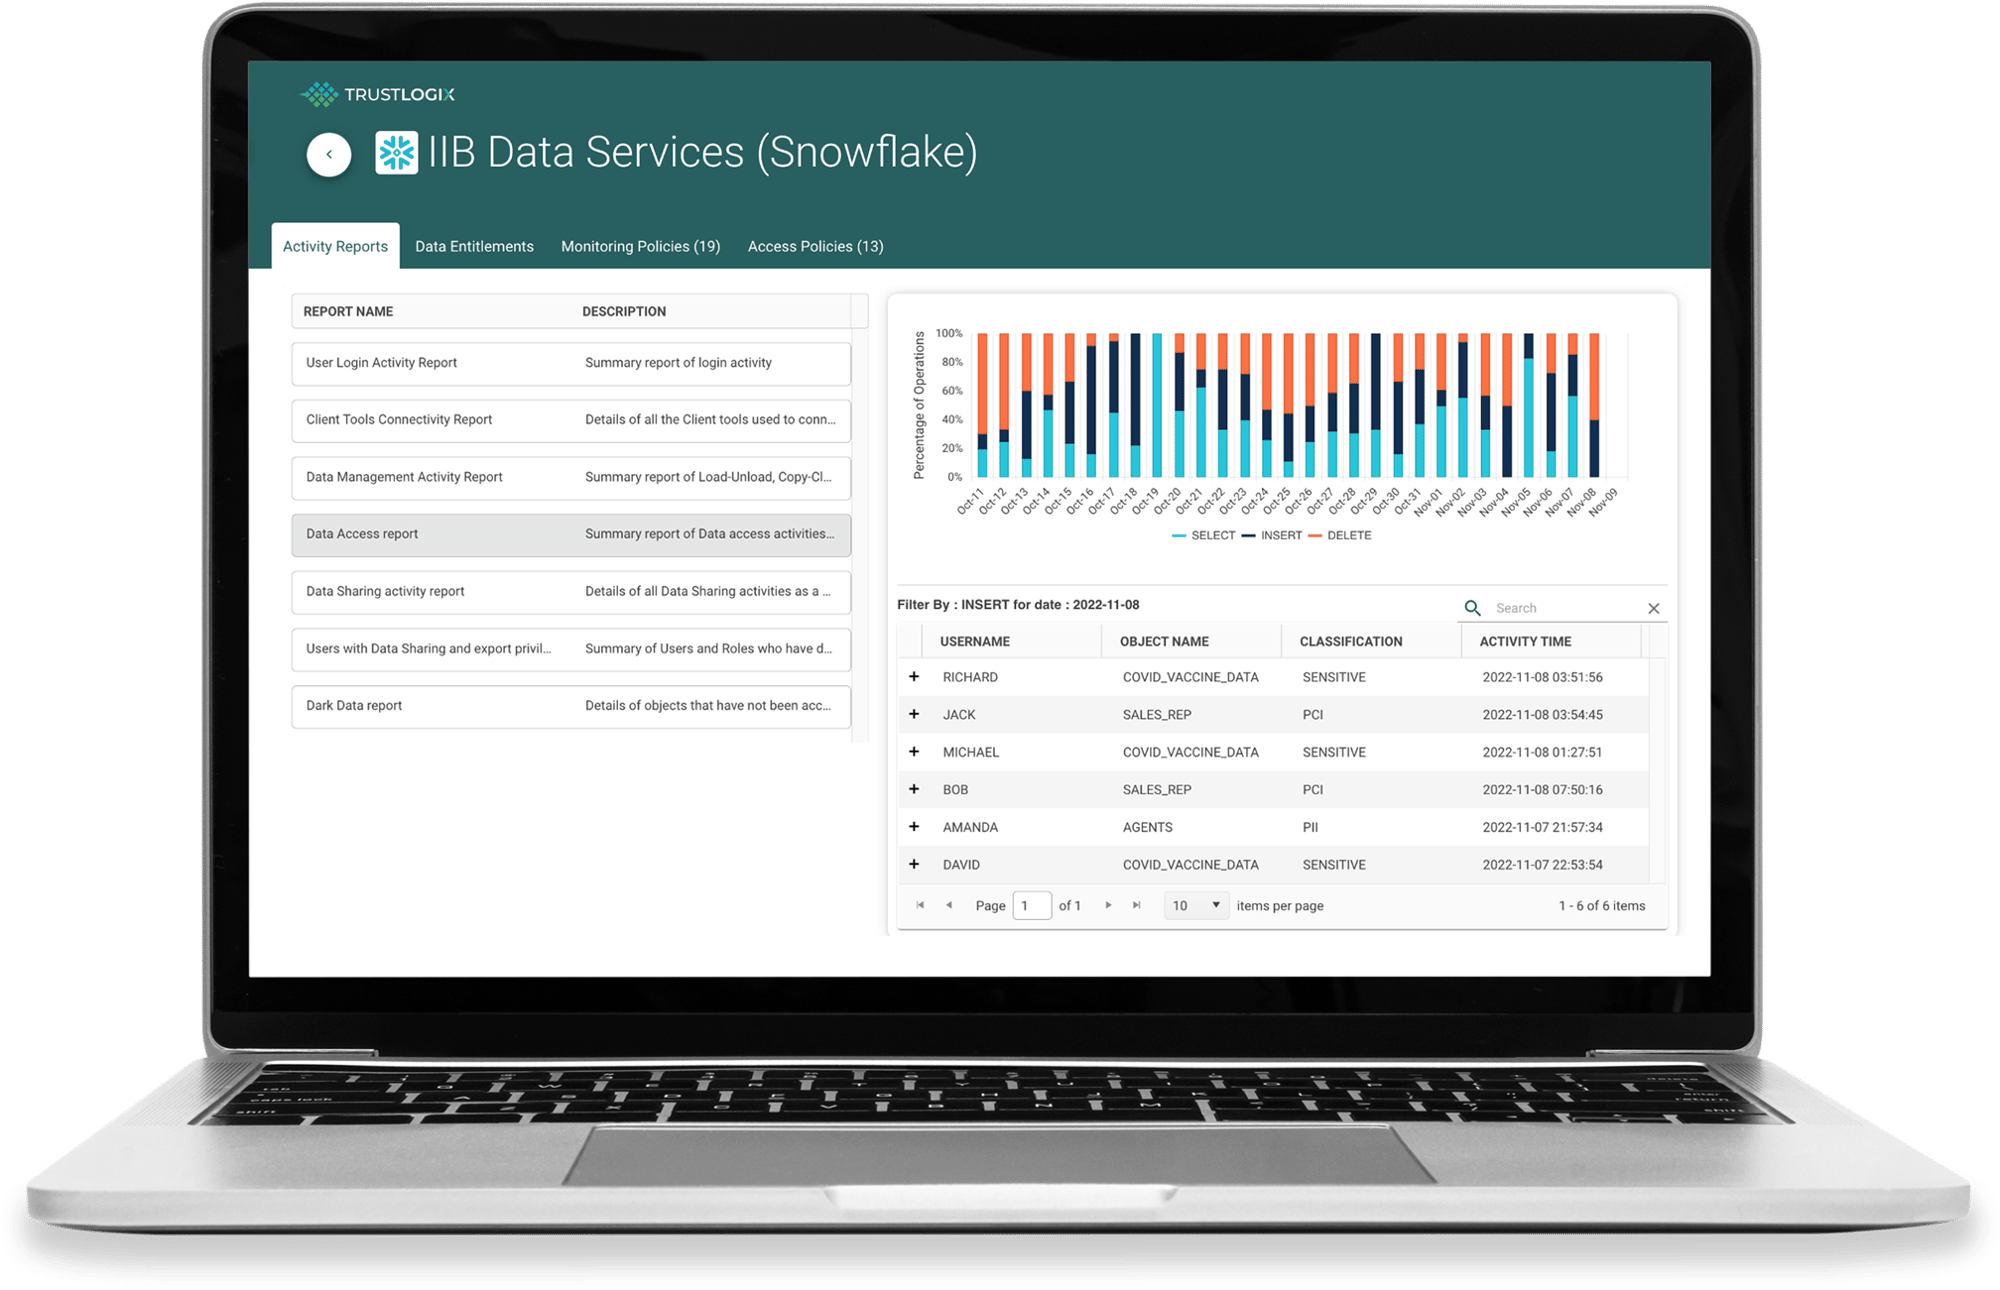
Task: Select the Dark Data report
Action: pos(571,706)
